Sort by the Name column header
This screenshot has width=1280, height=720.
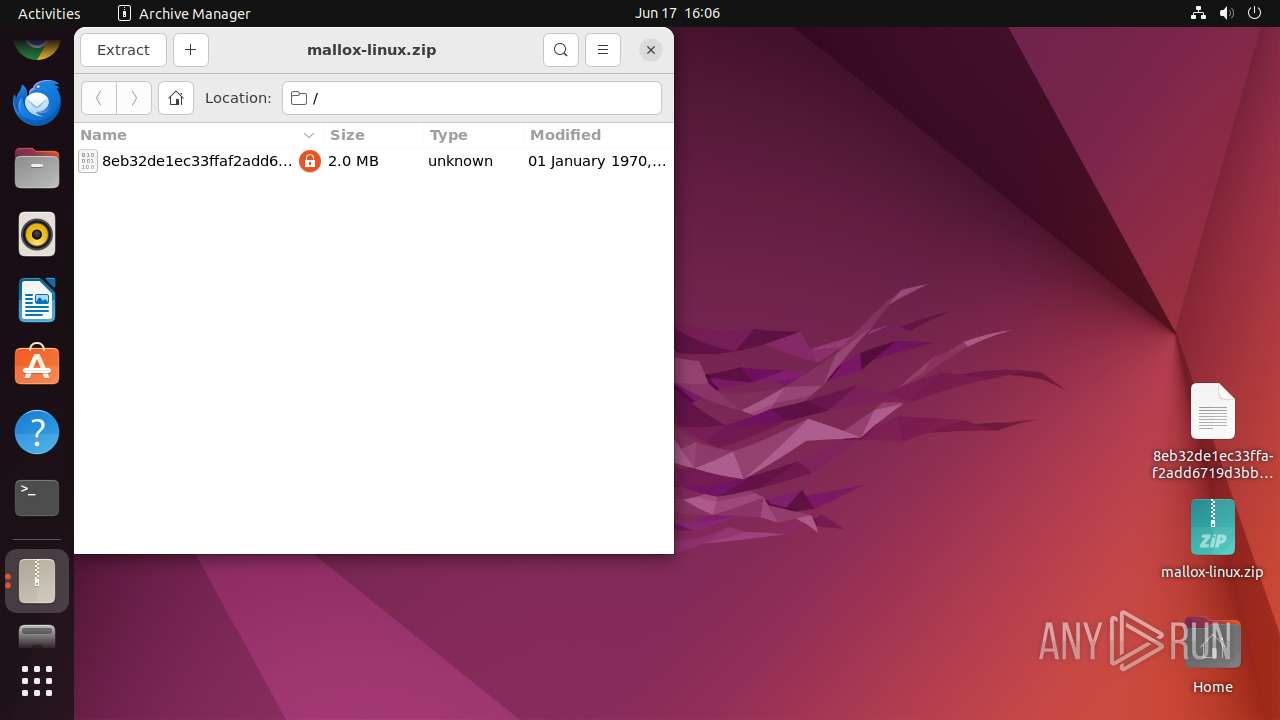click(198, 135)
